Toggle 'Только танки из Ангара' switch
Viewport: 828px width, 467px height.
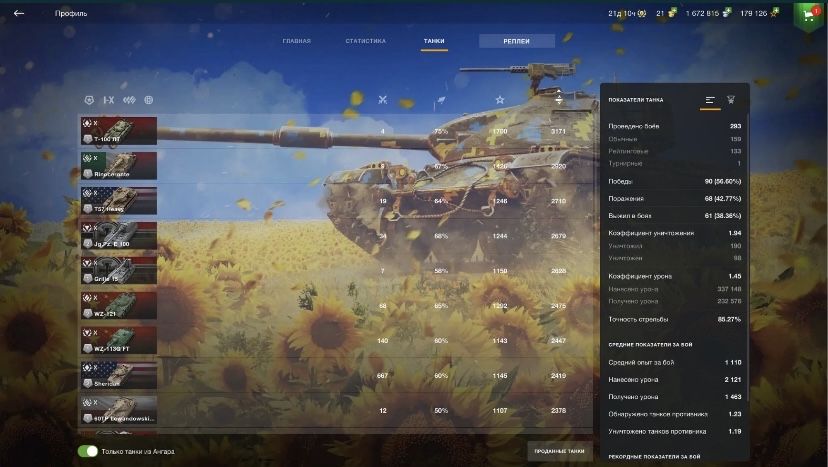pos(88,451)
